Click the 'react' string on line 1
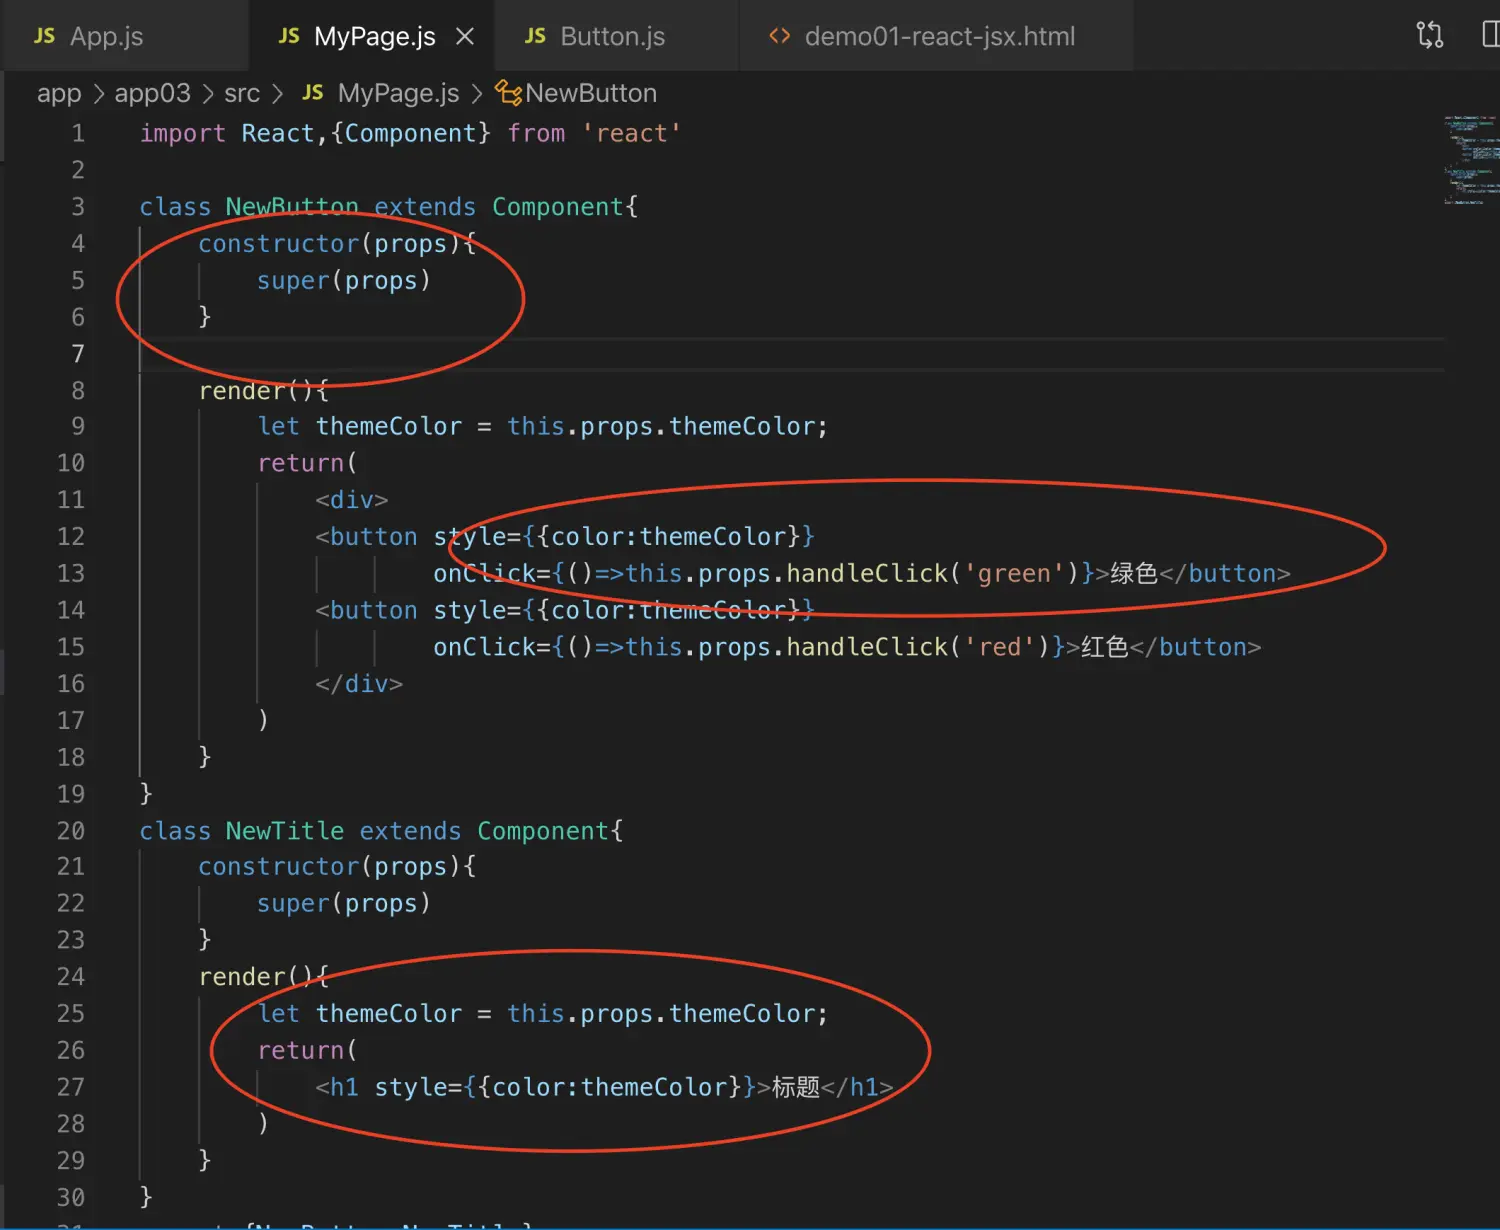Image resolution: width=1500 pixels, height=1230 pixels. pyautogui.click(x=631, y=133)
